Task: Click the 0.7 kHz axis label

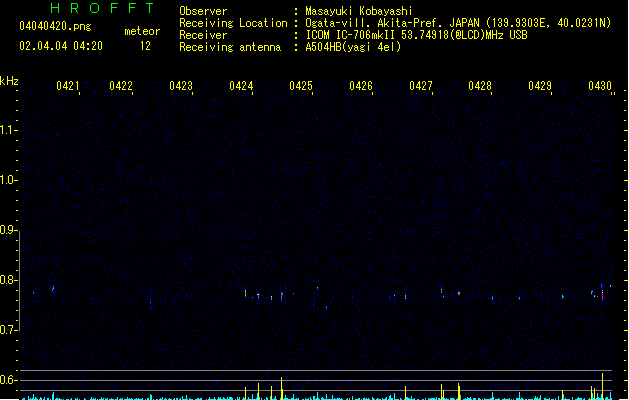Action: click(8, 330)
